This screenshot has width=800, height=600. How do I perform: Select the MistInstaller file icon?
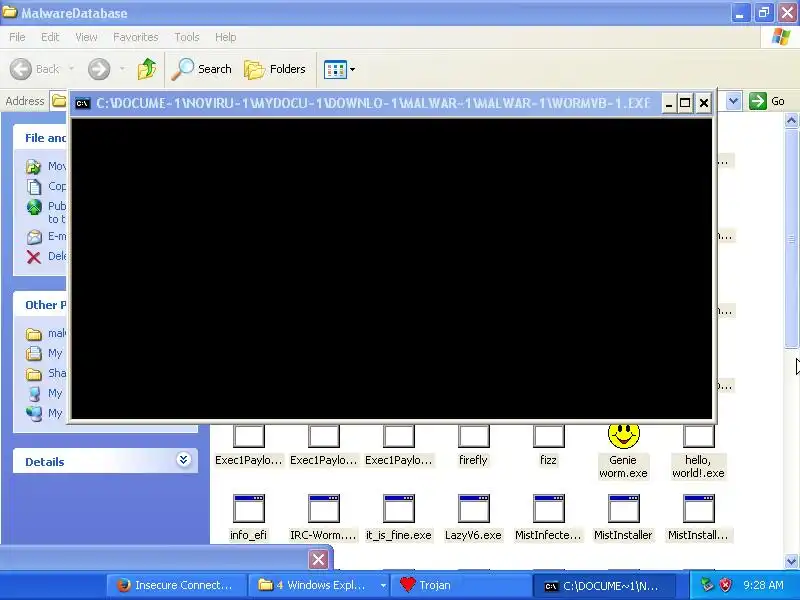tap(623, 508)
